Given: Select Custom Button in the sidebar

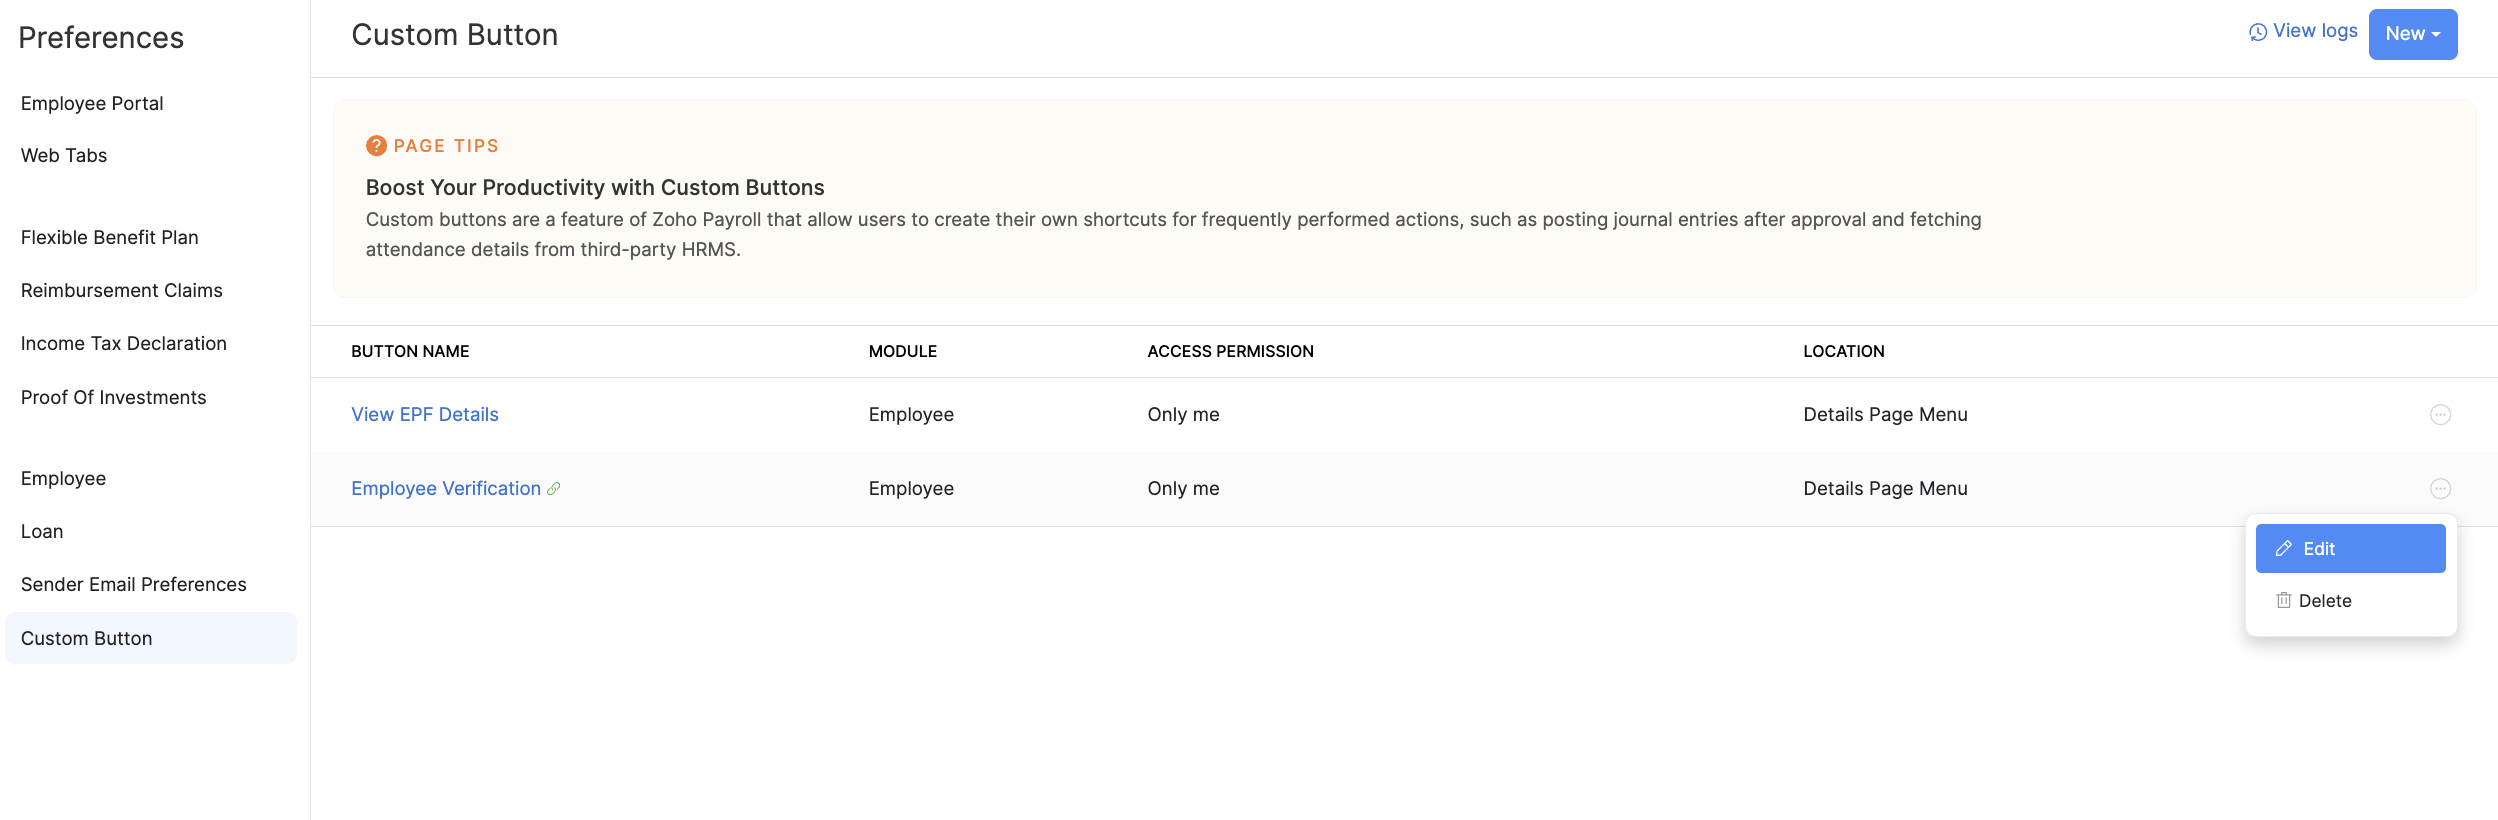Looking at the screenshot, I should click(87, 639).
